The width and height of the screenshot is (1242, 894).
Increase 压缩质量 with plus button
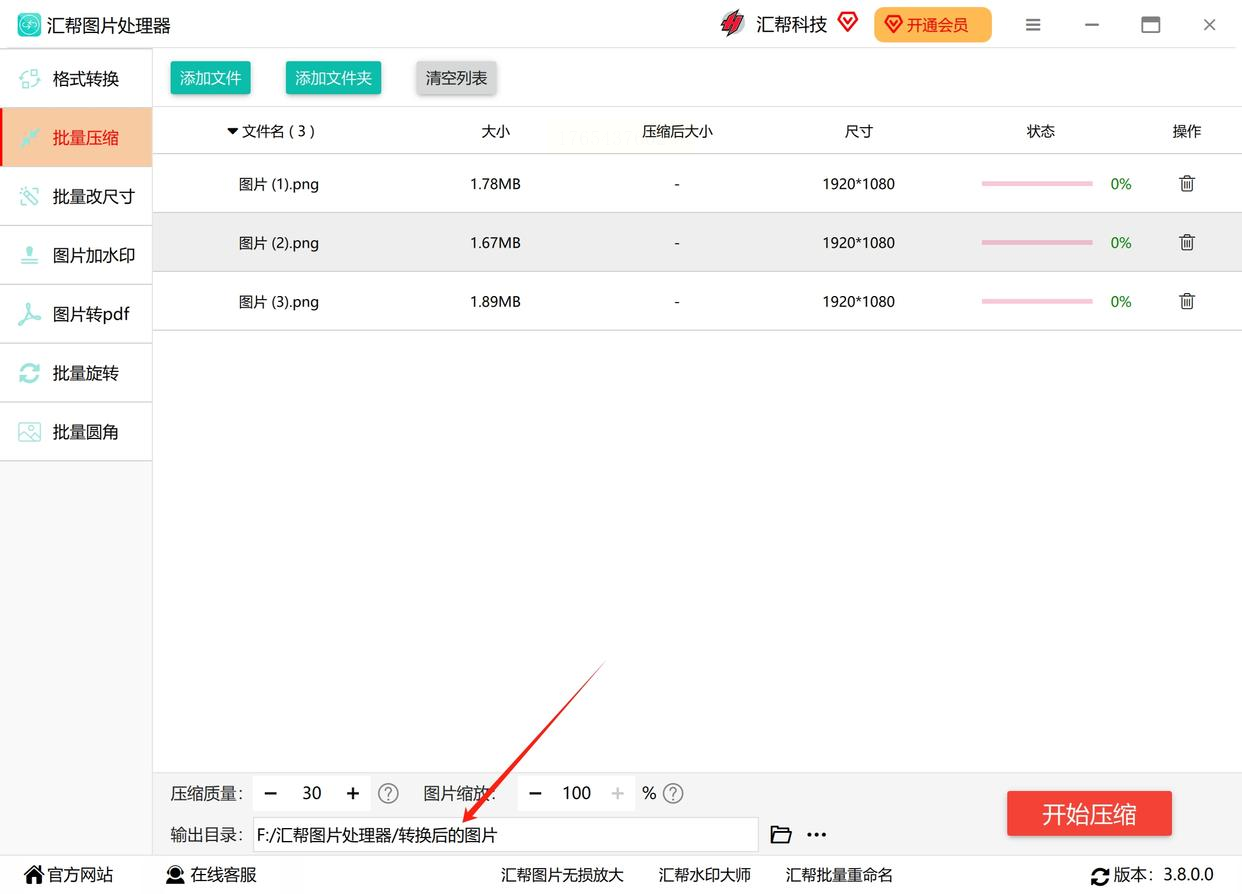click(x=353, y=793)
